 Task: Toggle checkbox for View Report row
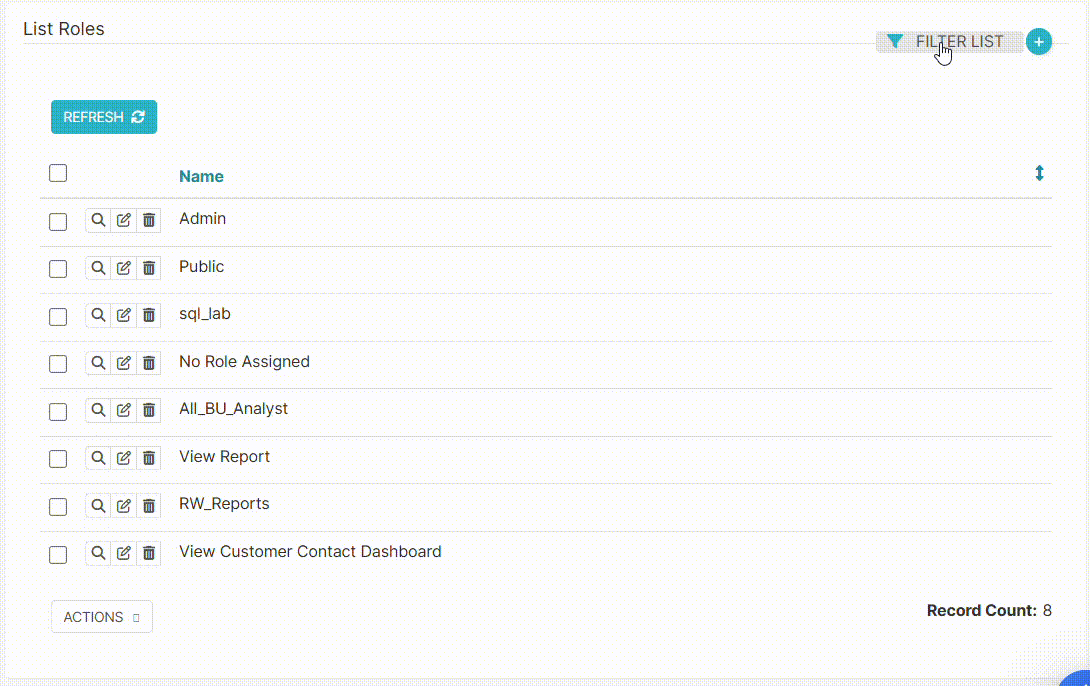(58, 459)
